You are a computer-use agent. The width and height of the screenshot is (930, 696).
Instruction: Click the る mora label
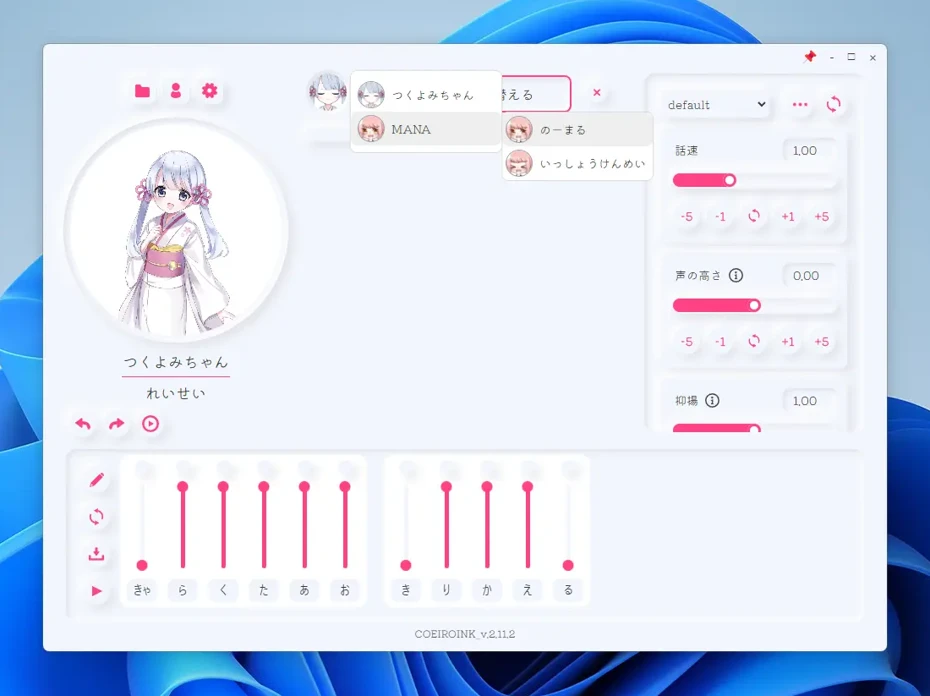point(568,590)
